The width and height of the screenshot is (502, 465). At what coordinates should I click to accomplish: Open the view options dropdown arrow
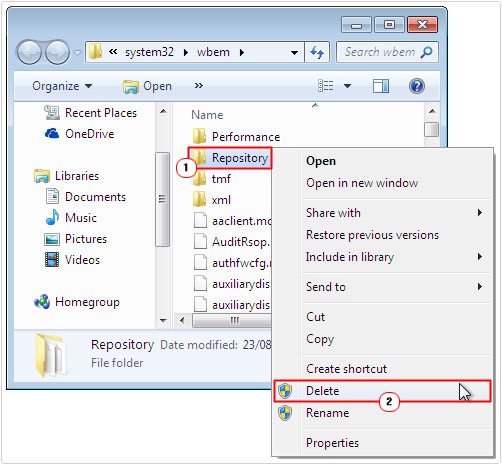click(347, 86)
